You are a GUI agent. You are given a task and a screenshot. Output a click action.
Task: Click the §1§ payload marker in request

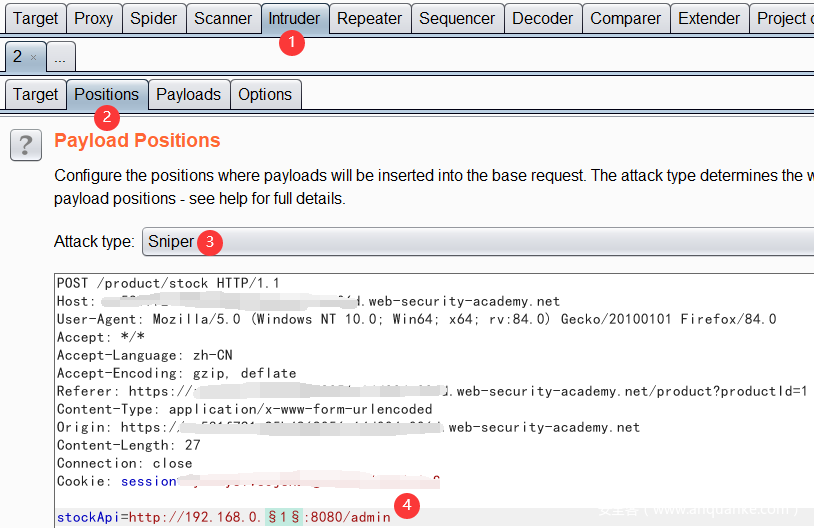(282, 517)
